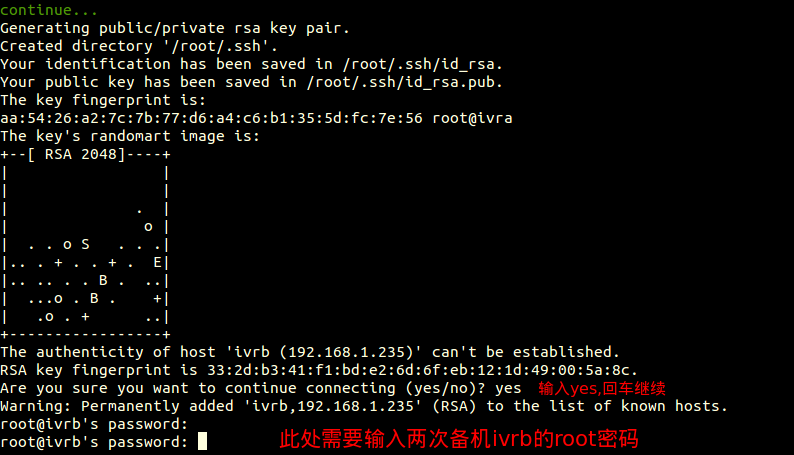Click the terminal cursor block after the password prompt

coord(202,442)
